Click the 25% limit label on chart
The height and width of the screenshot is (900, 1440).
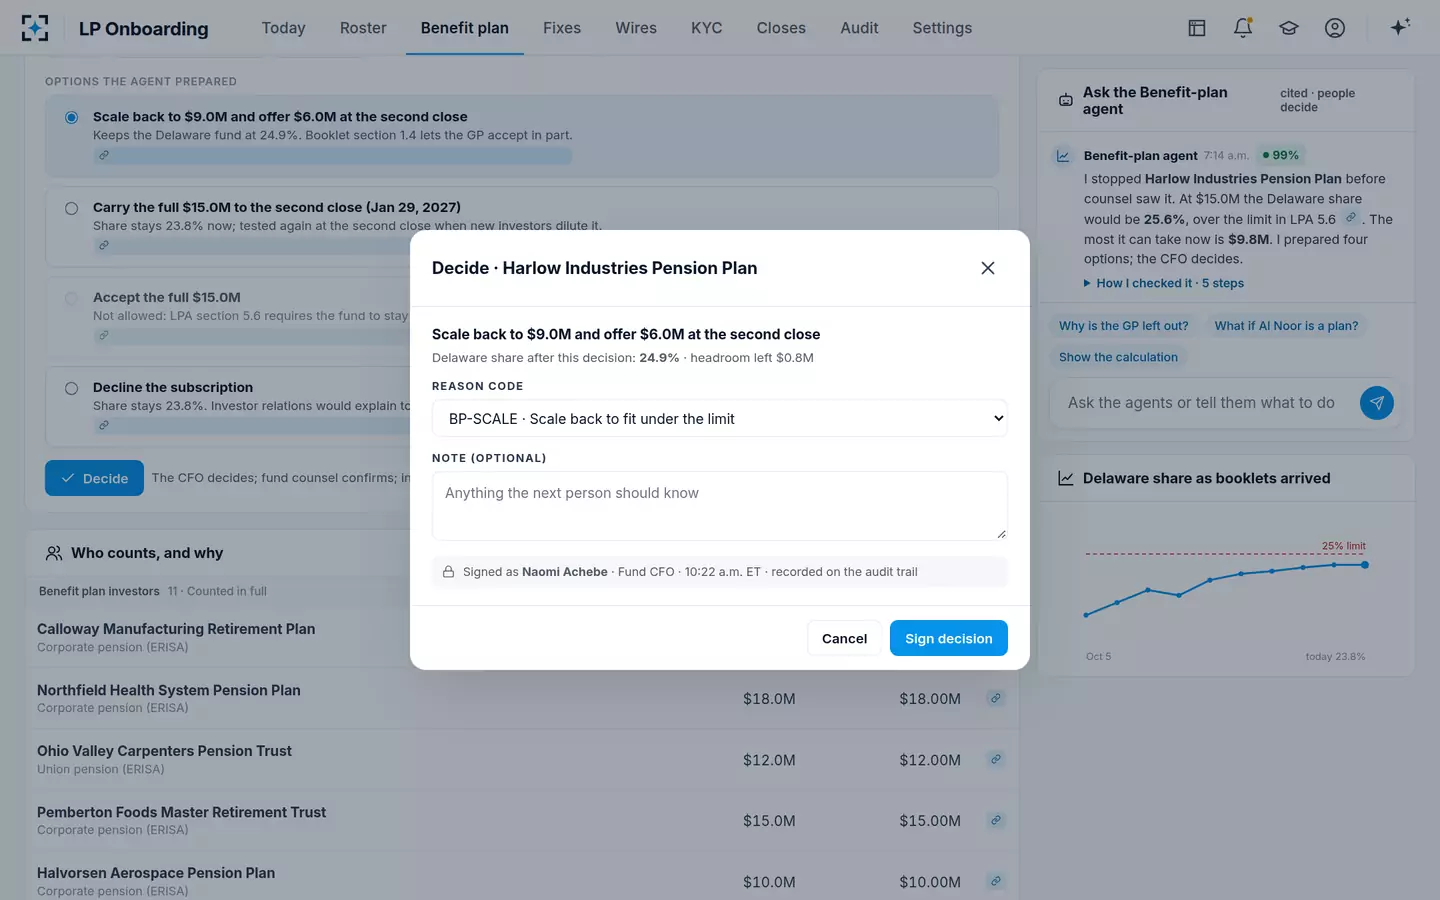pyautogui.click(x=1343, y=546)
